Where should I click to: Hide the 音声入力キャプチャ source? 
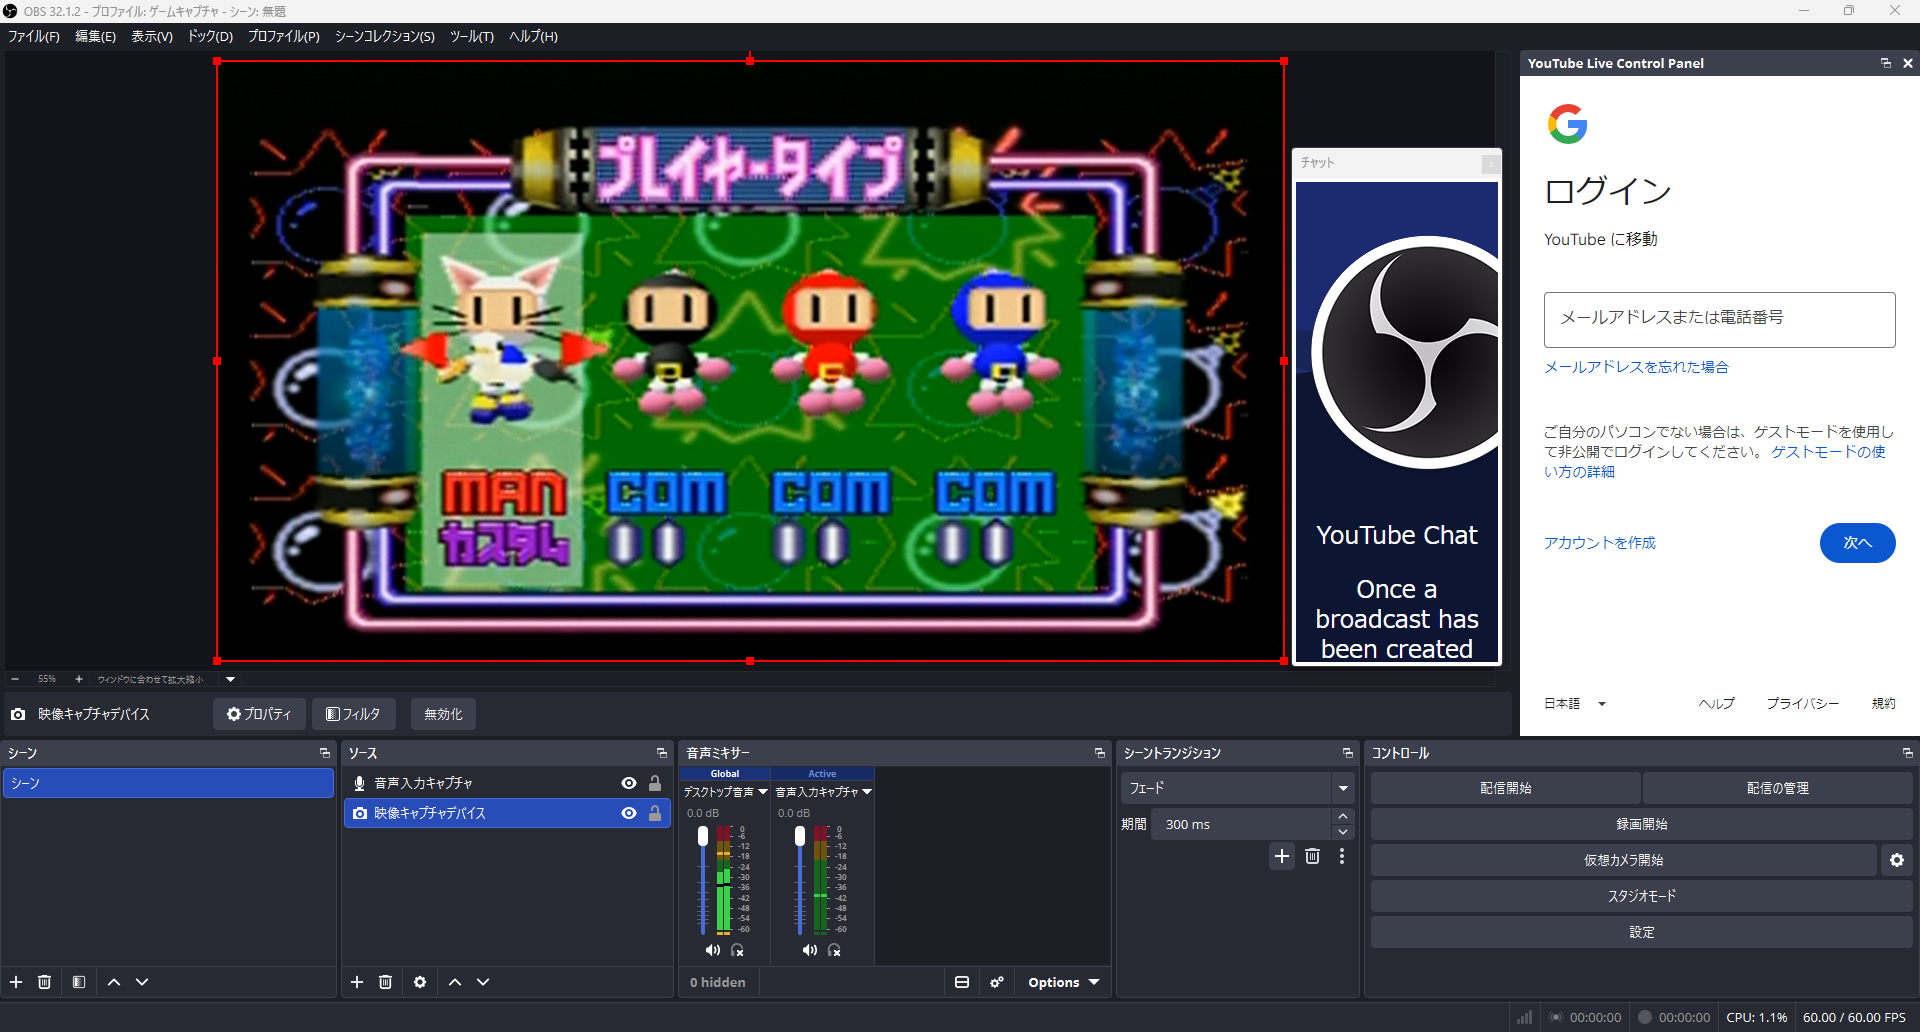point(629,783)
